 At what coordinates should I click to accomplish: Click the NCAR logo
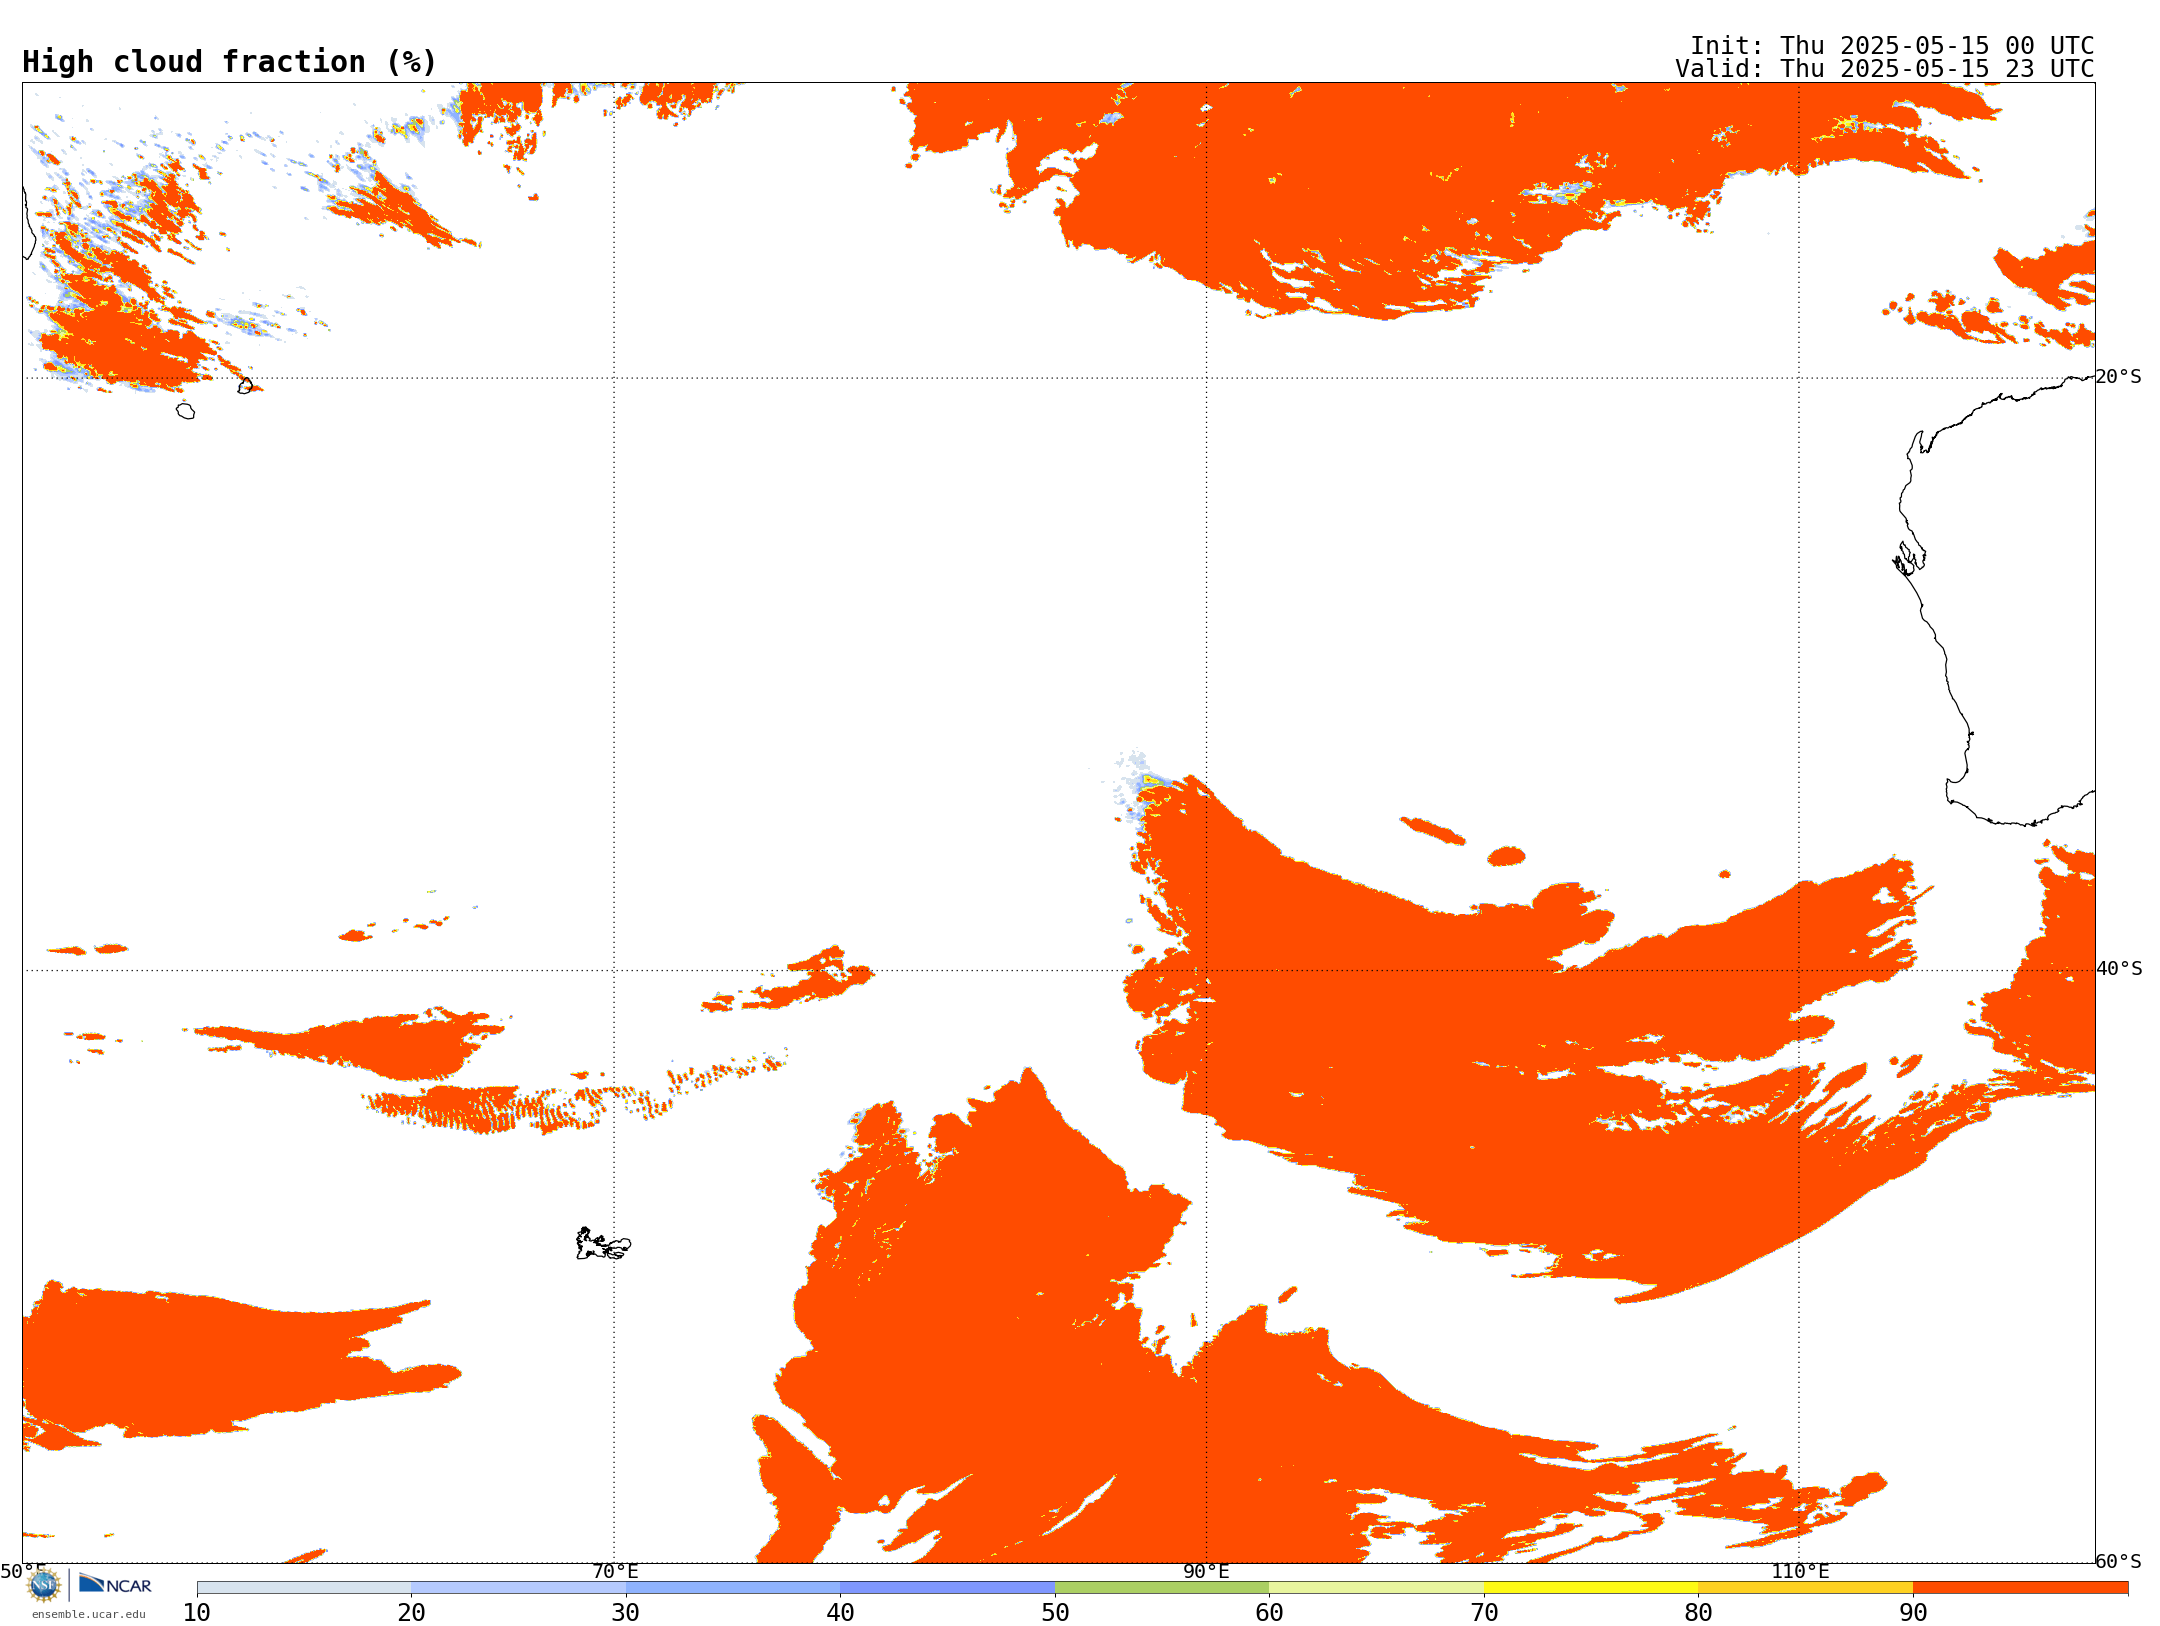pyautogui.click(x=115, y=1584)
